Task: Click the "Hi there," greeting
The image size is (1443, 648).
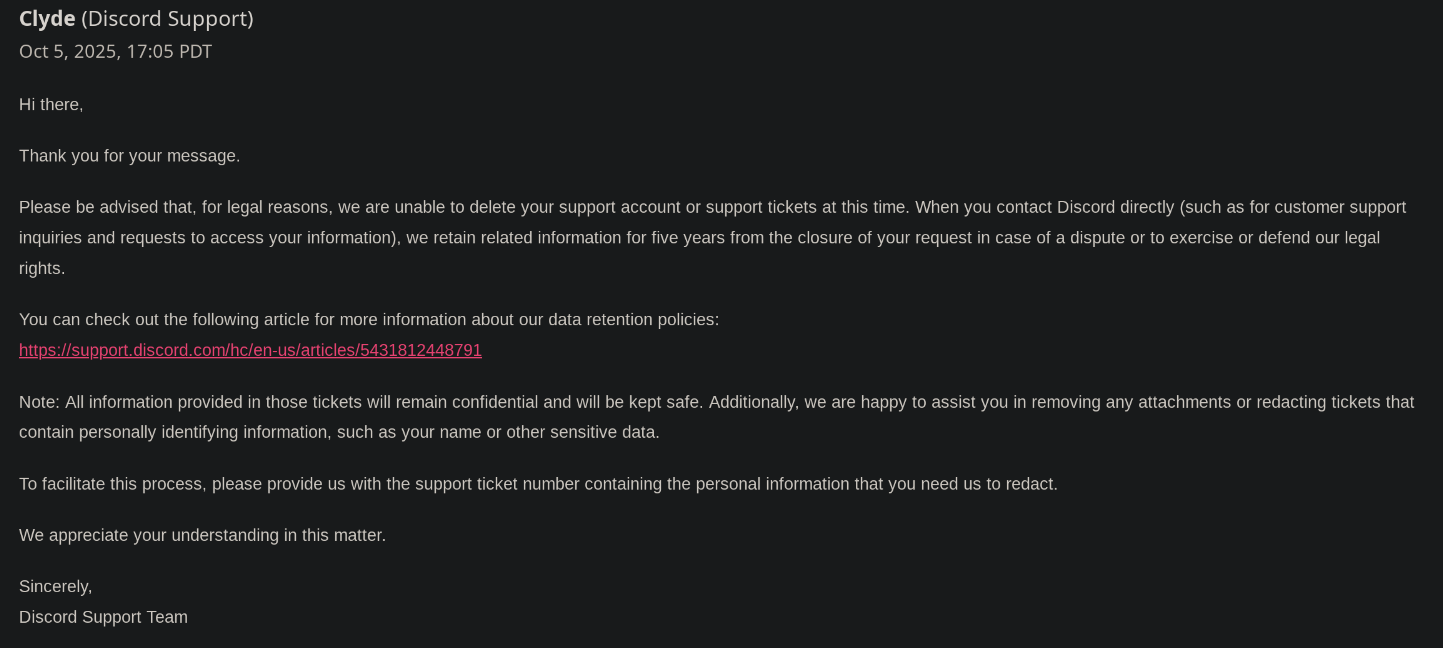Action: [x=51, y=104]
